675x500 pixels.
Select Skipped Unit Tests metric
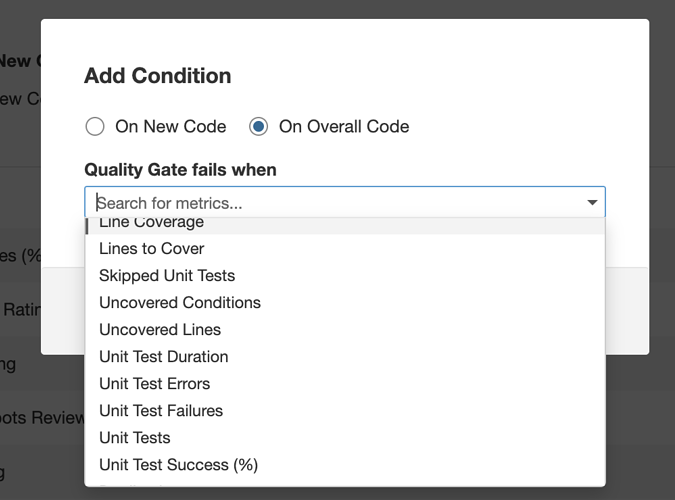coord(167,275)
